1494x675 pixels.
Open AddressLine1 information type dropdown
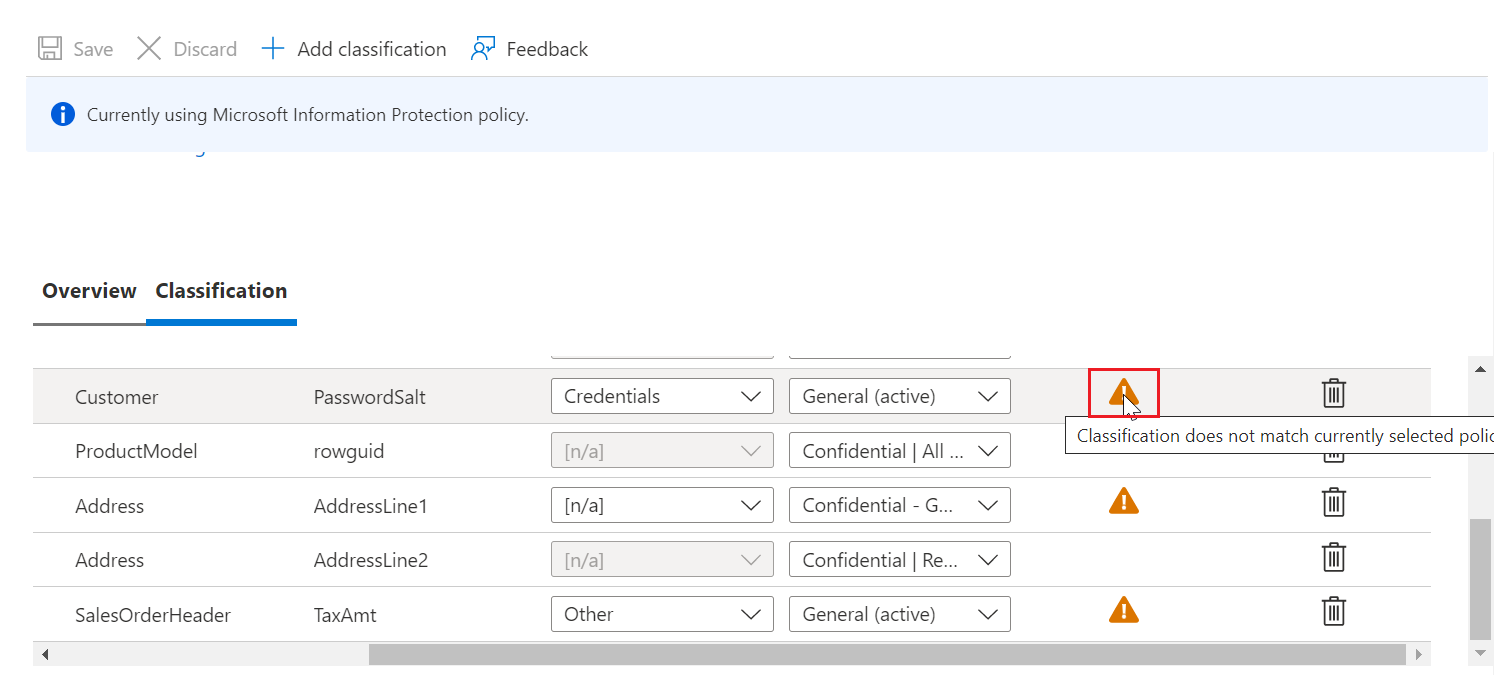(x=662, y=505)
